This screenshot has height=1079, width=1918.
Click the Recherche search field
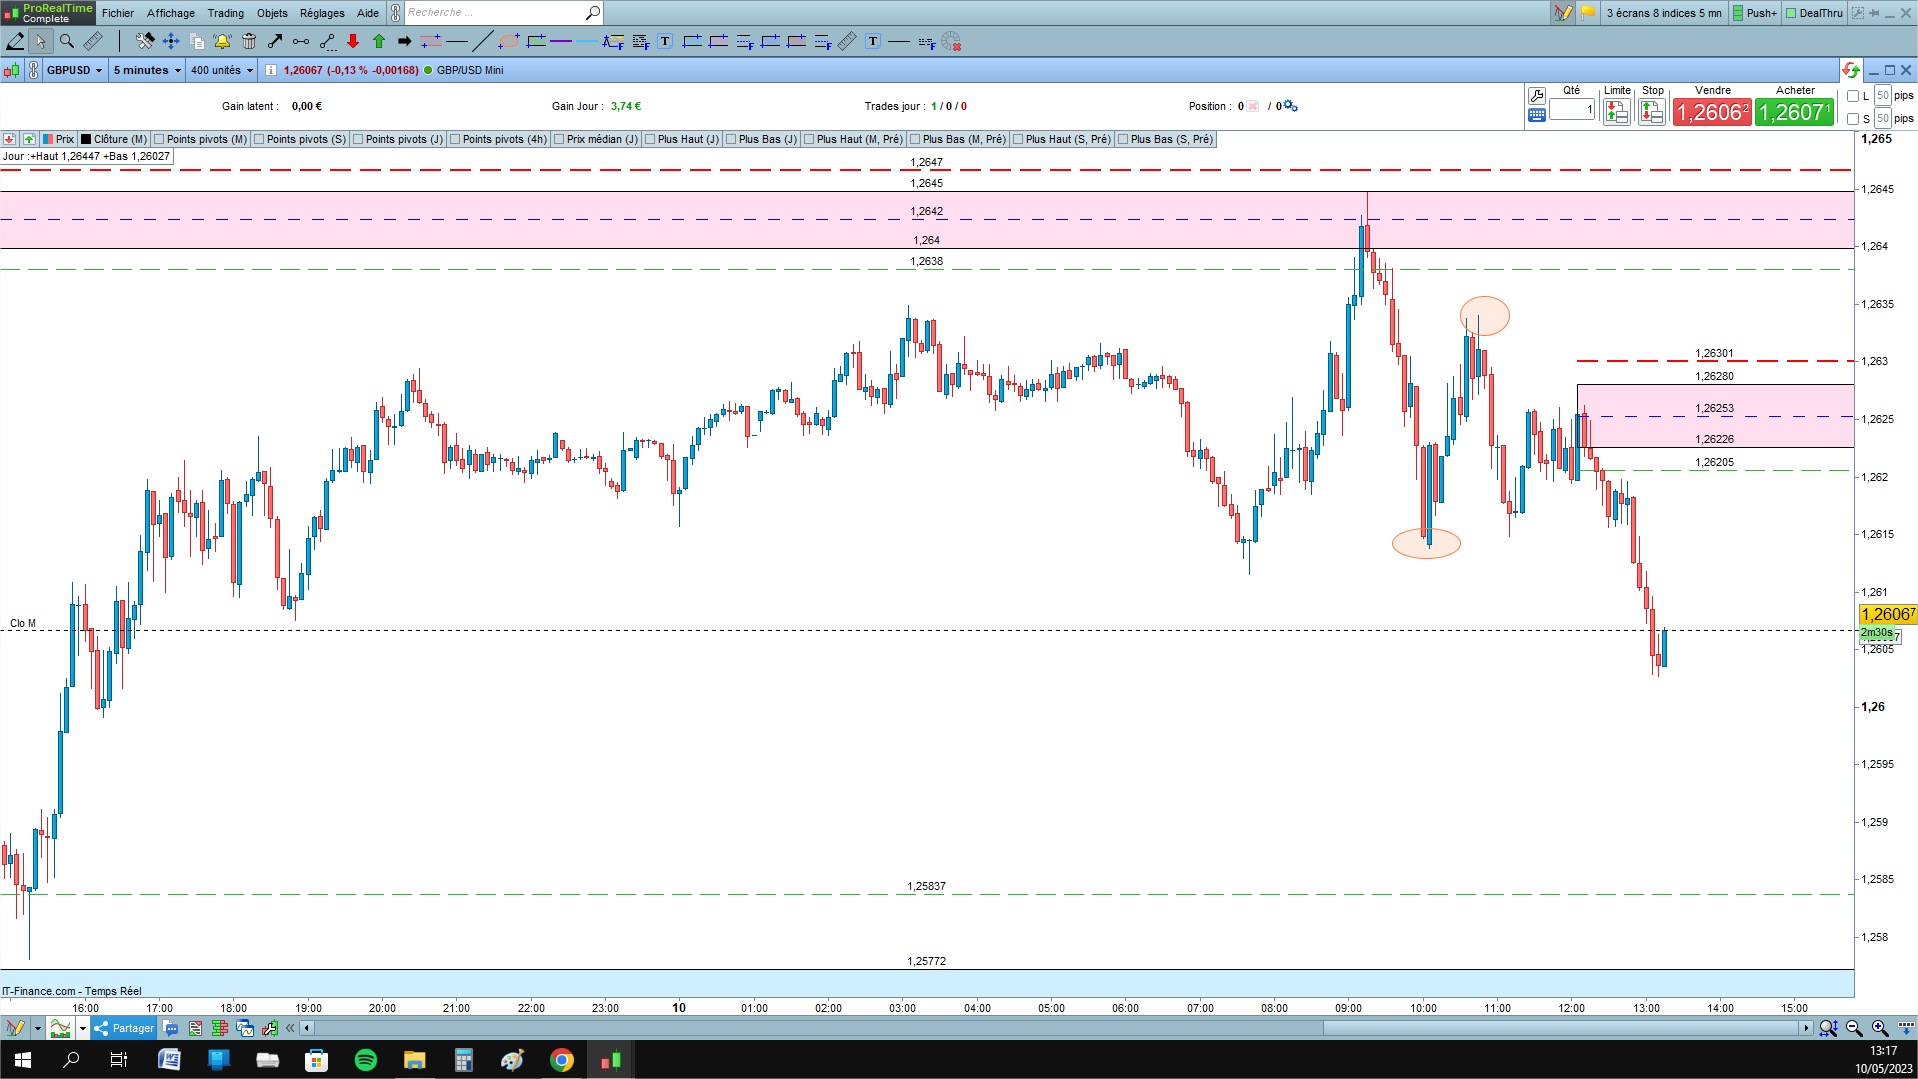pyautogui.click(x=495, y=13)
